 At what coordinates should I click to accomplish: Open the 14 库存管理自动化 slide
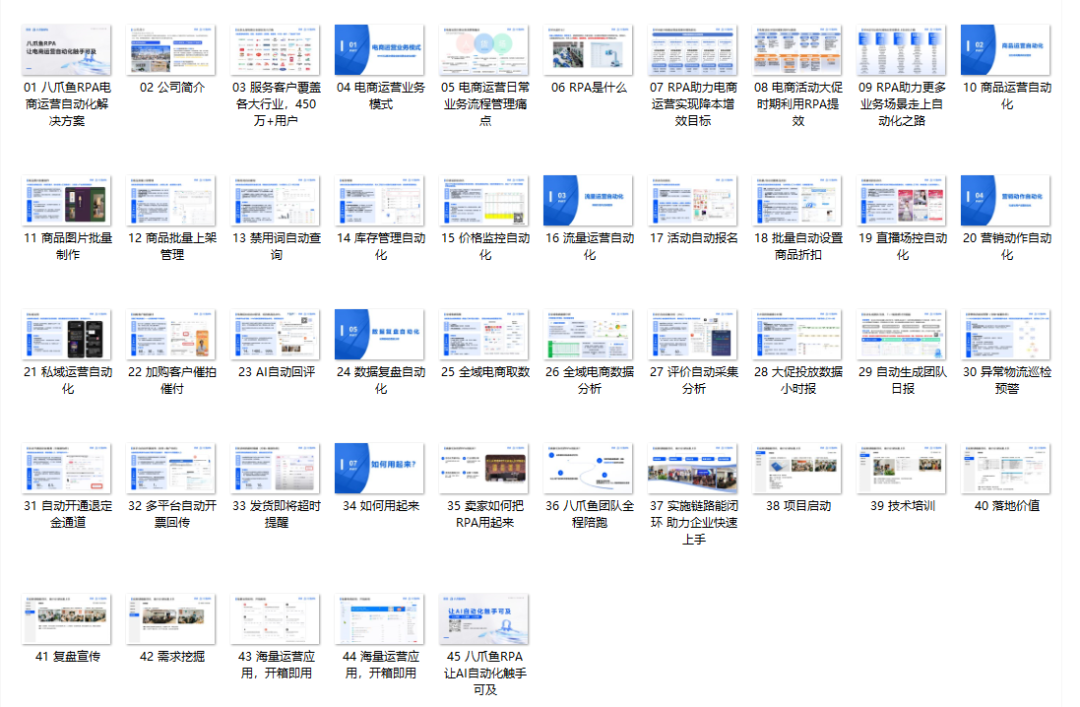pyautogui.click(x=380, y=201)
